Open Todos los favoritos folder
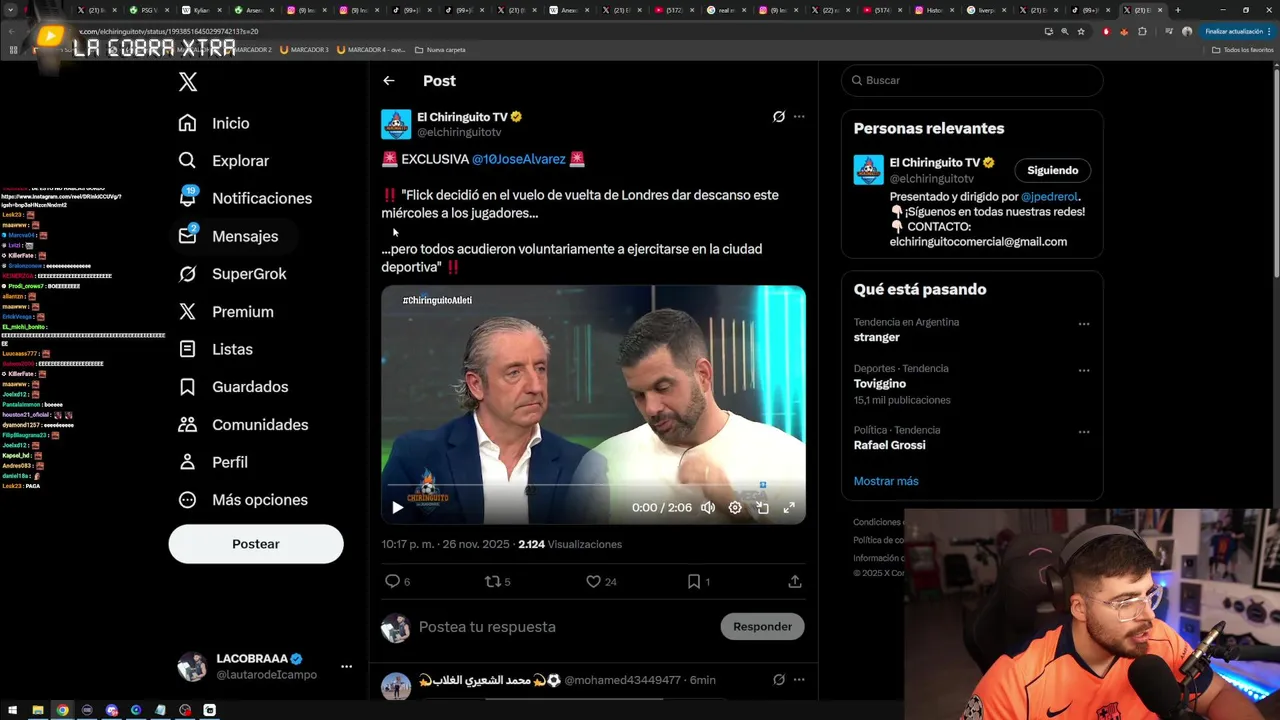 [x=1243, y=50]
